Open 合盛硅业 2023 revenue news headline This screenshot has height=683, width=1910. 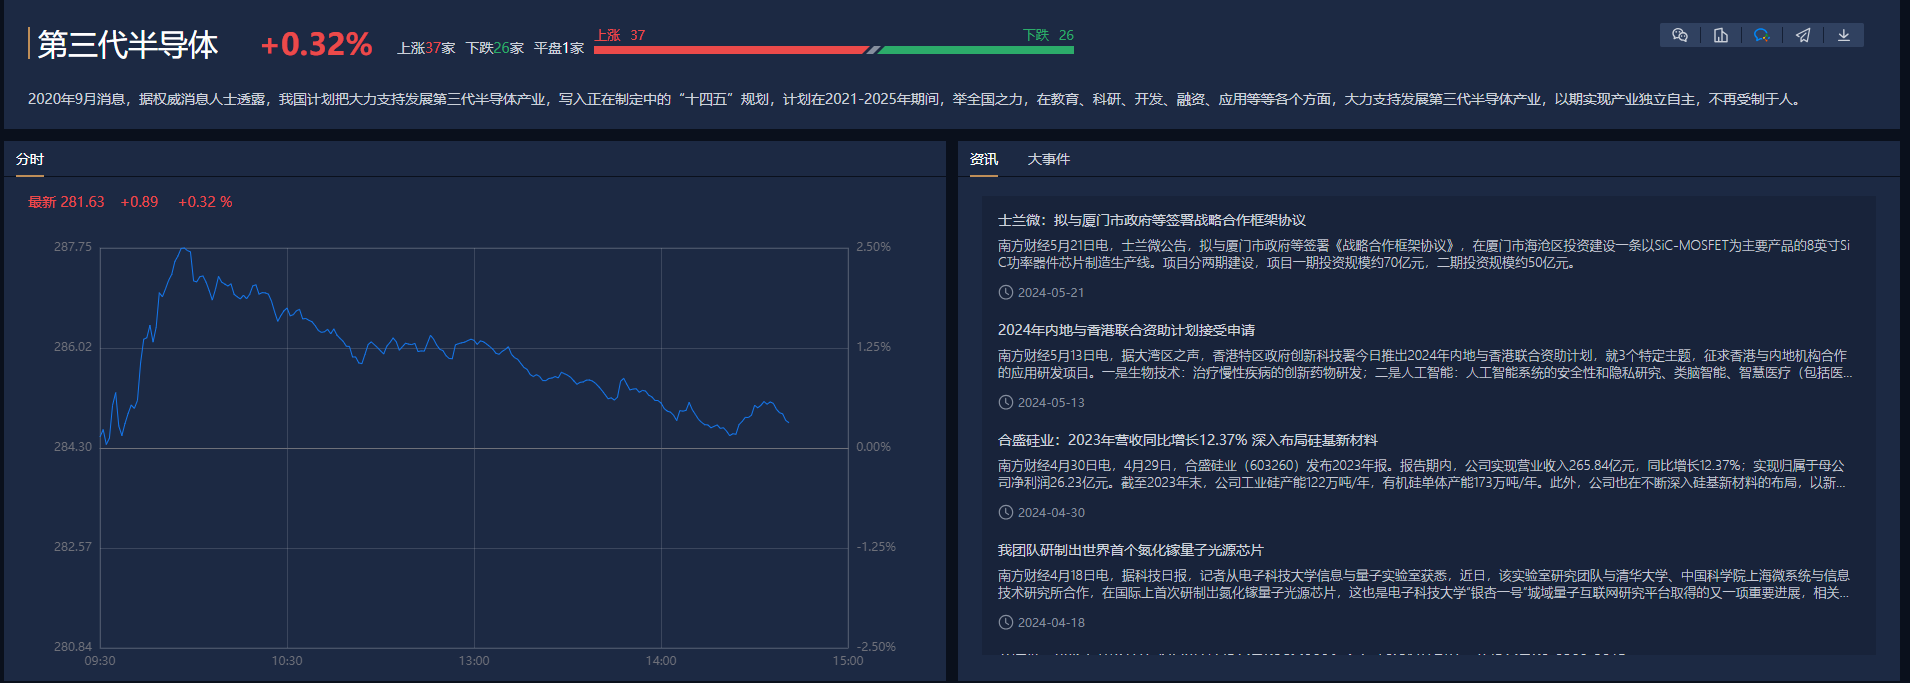1187,440
